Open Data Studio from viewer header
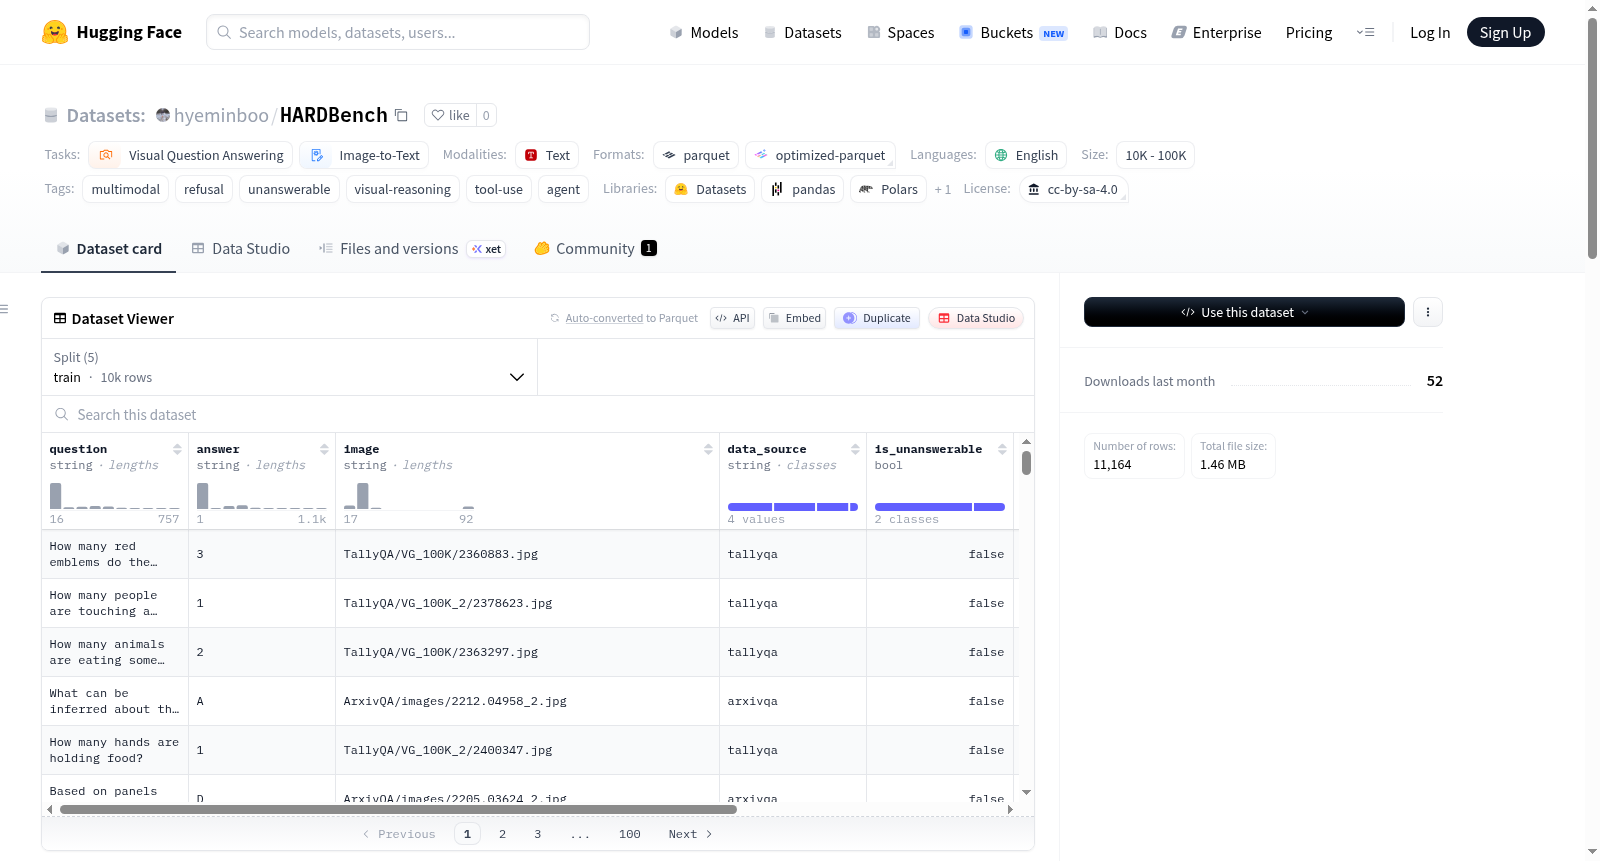The height and width of the screenshot is (861, 1600). click(976, 318)
